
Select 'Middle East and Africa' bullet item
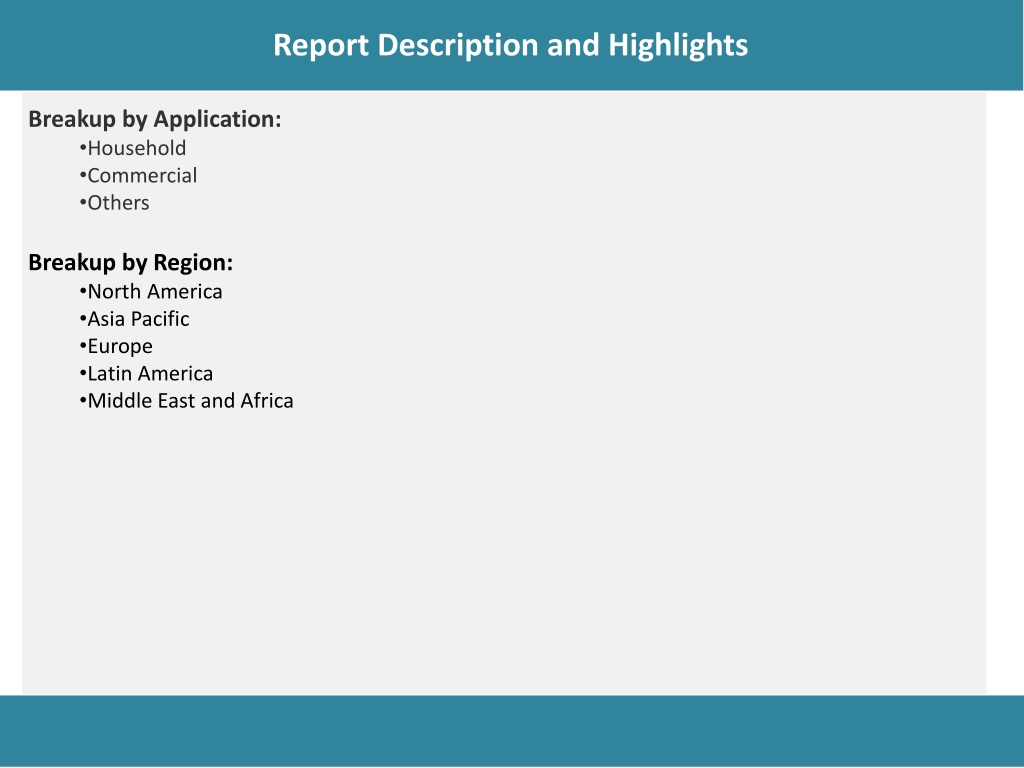coord(186,401)
